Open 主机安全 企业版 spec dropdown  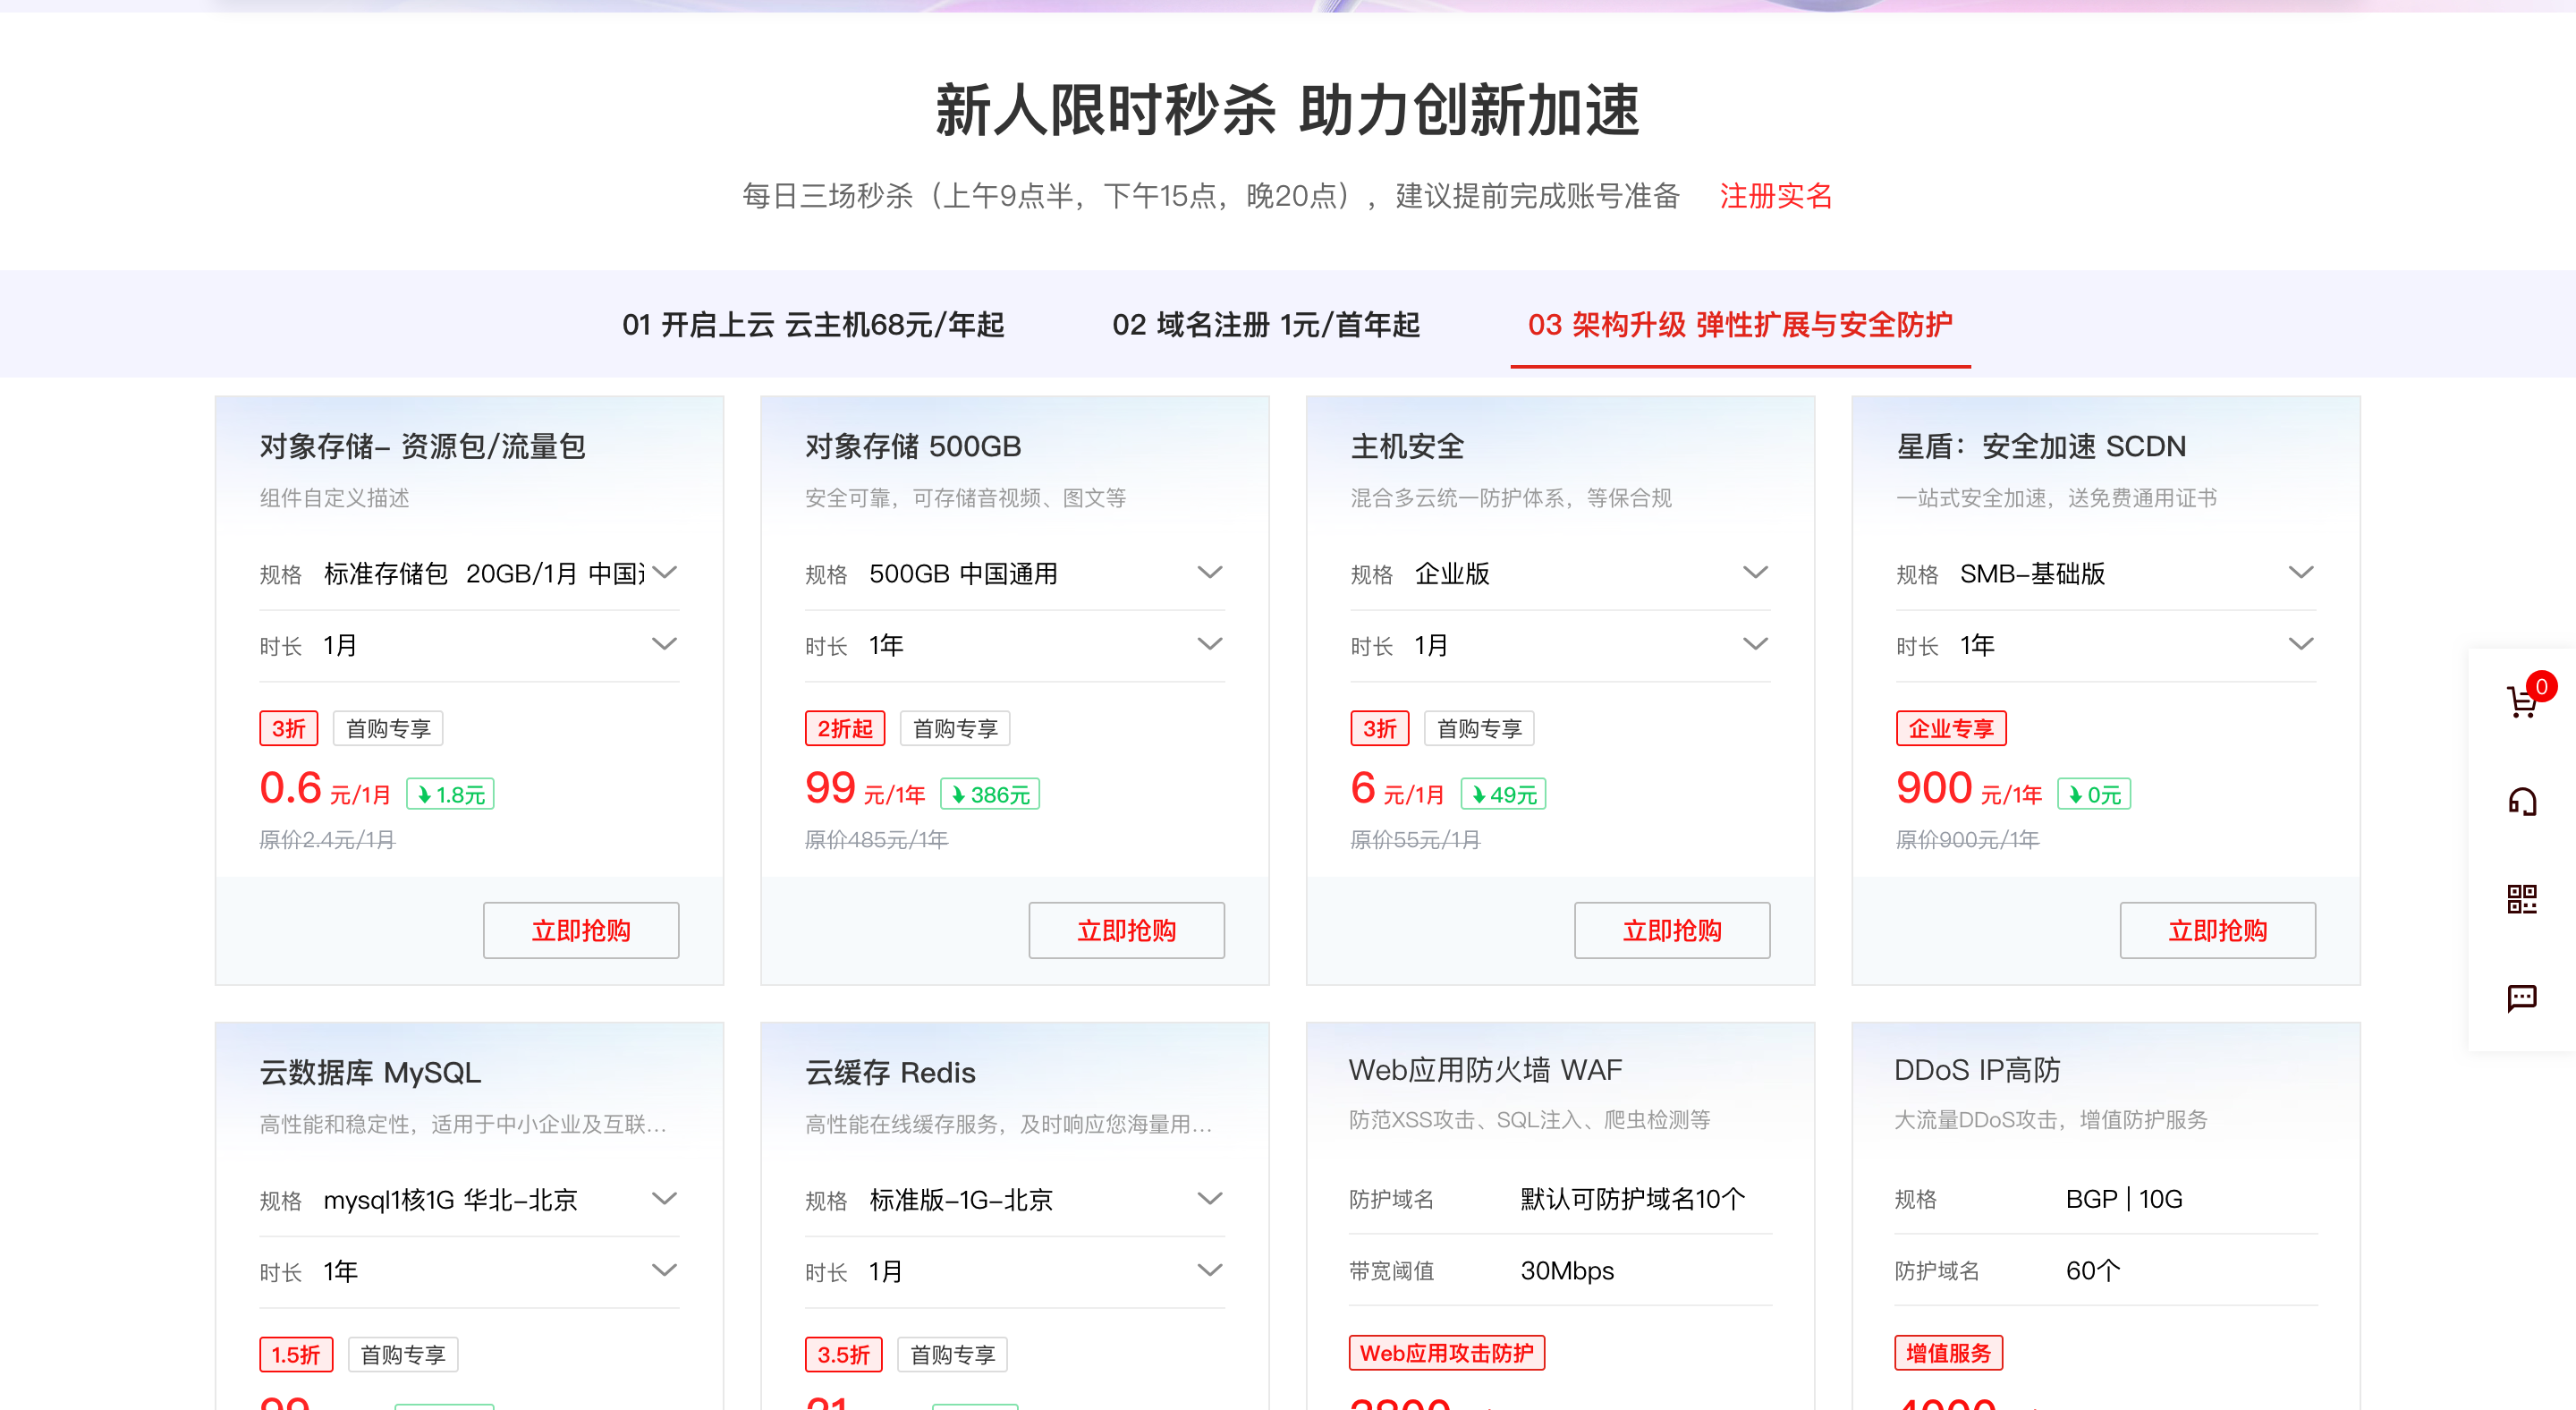point(1755,573)
